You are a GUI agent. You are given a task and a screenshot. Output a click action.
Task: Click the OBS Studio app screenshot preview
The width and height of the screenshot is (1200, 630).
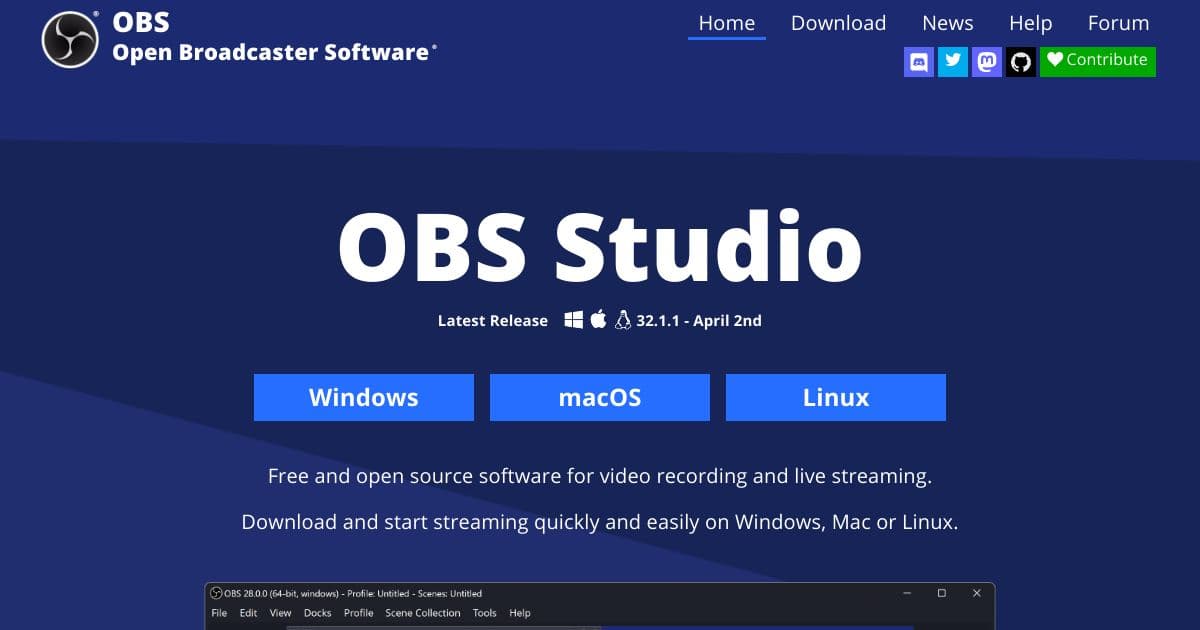(600, 605)
